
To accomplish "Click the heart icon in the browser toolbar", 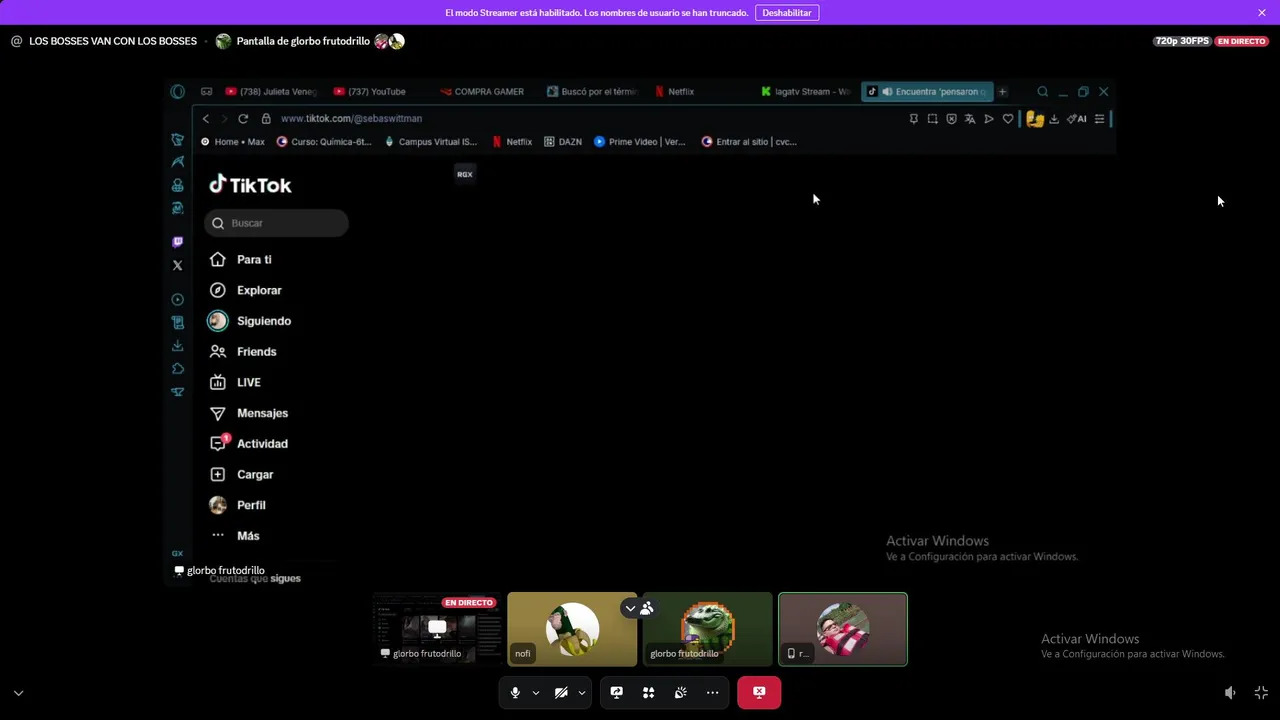I will point(1008,119).
